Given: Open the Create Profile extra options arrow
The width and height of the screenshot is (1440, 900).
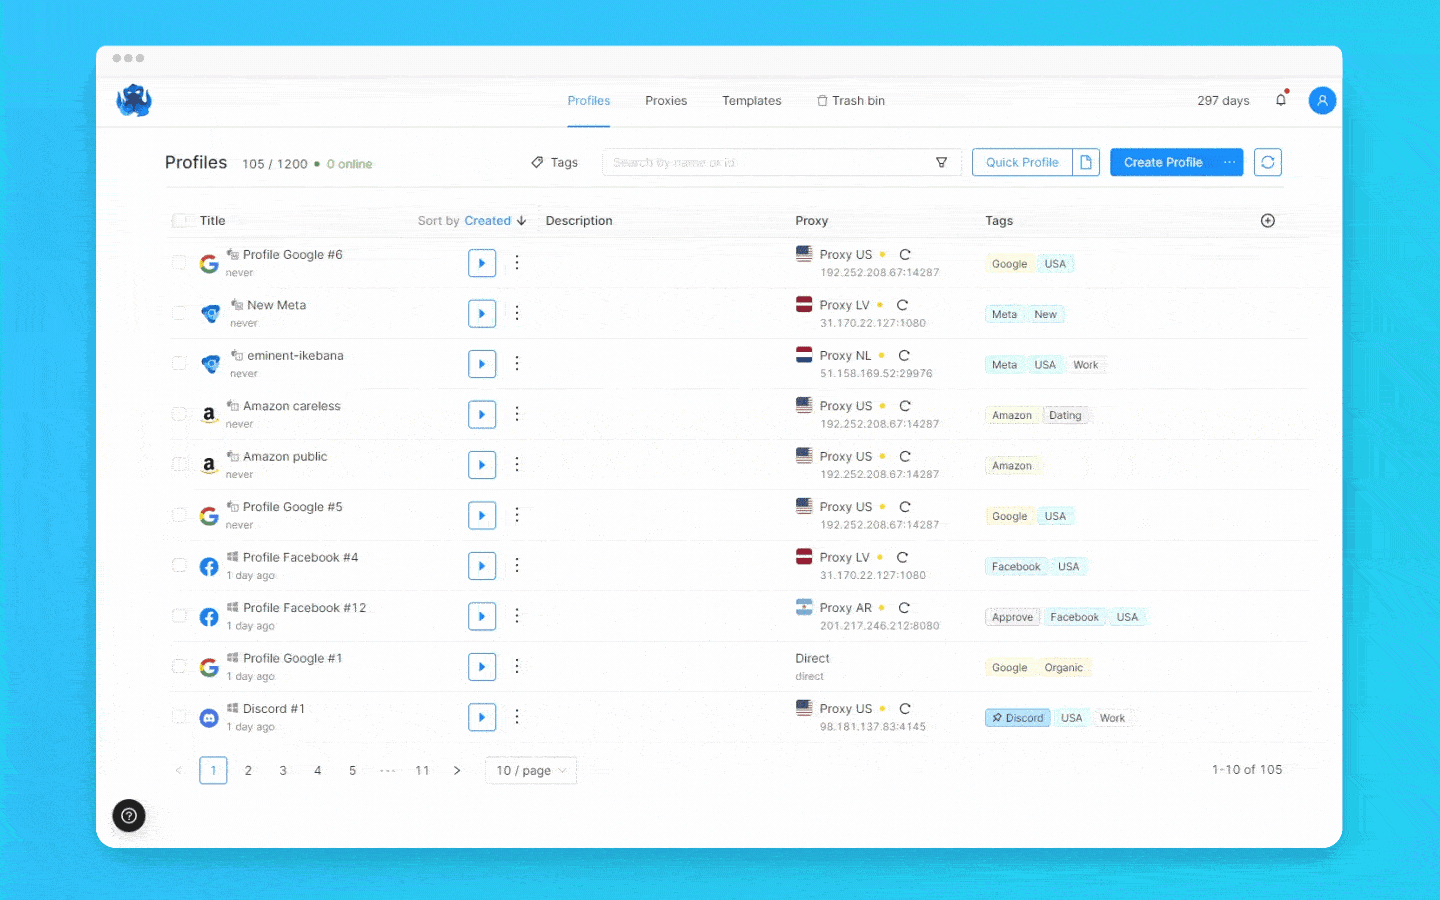Looking at the screenshot, I should click(1229, 161).
